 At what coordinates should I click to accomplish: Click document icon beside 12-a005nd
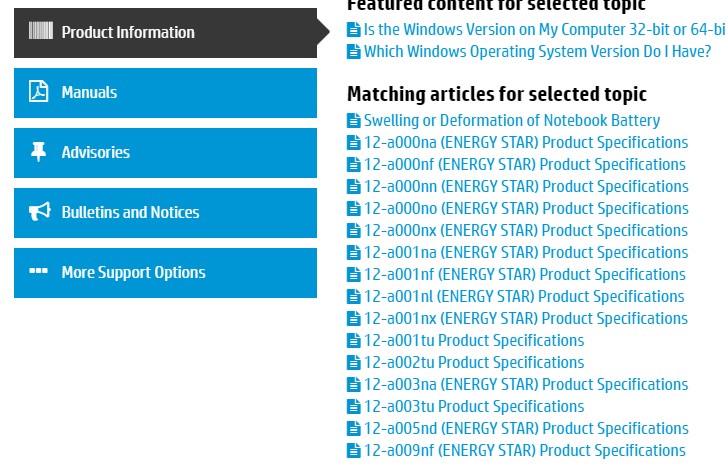coord(354,429)
